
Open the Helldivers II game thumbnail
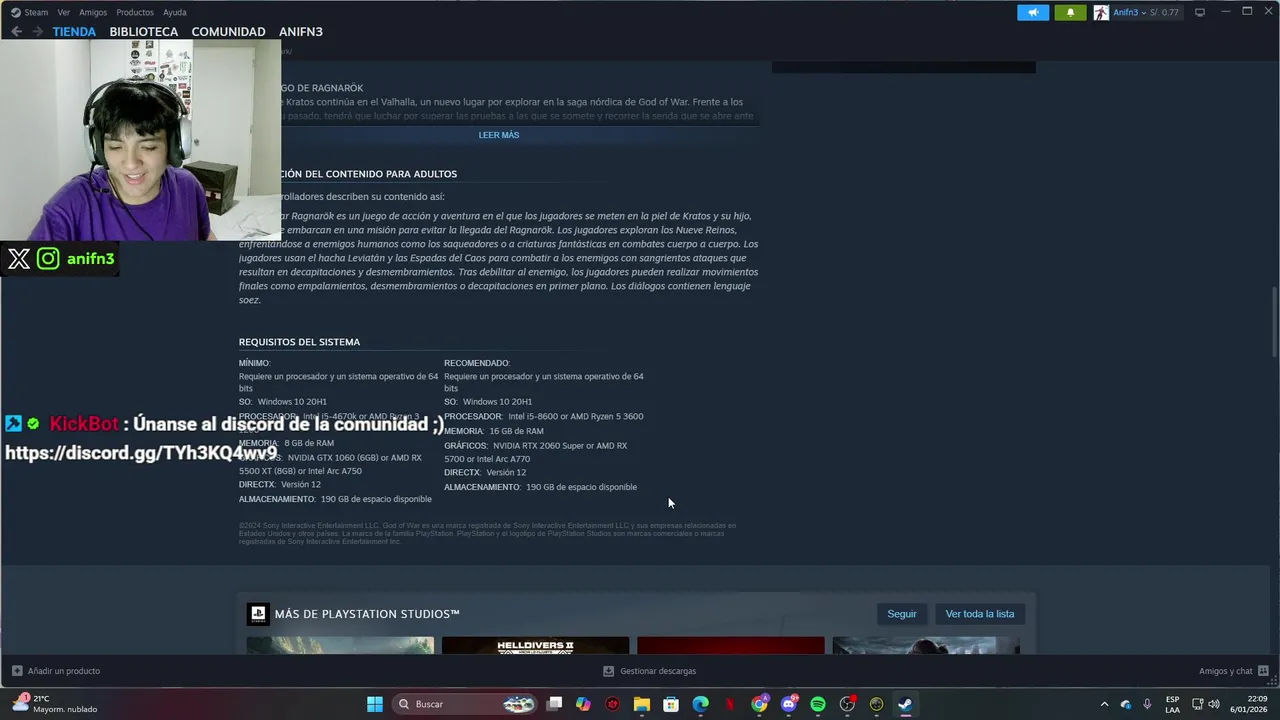[536, 645]
